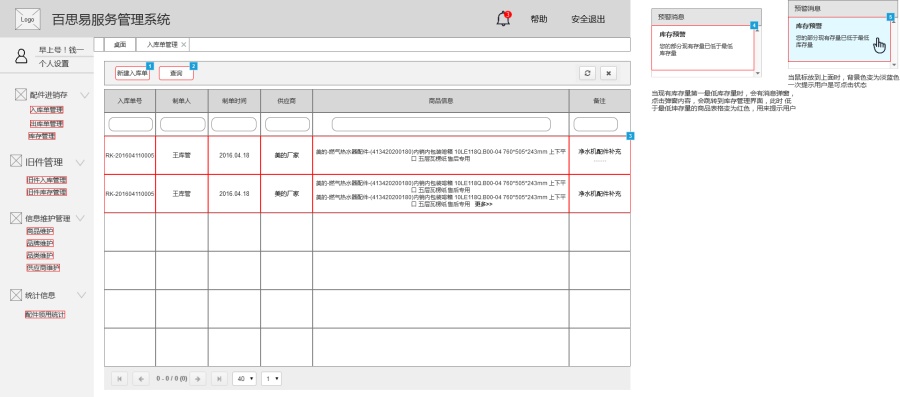This screenshot has width=900, height=397.
Task: Click the 查询 button
Action: pyautogui.click(x=176, y=73)
